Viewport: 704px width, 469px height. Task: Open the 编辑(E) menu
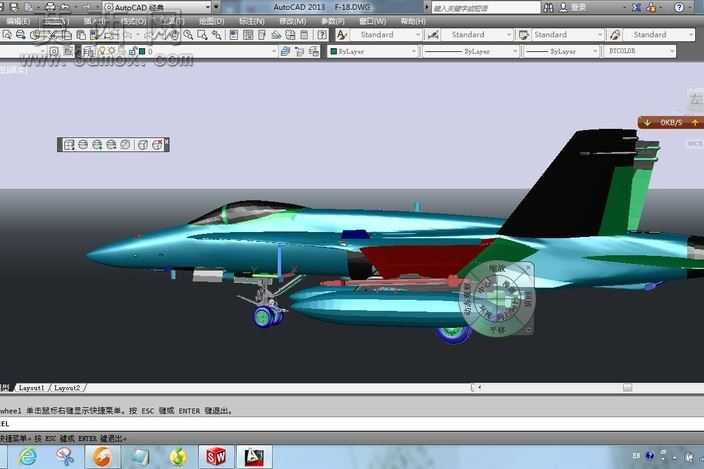[x=18, y=21]
